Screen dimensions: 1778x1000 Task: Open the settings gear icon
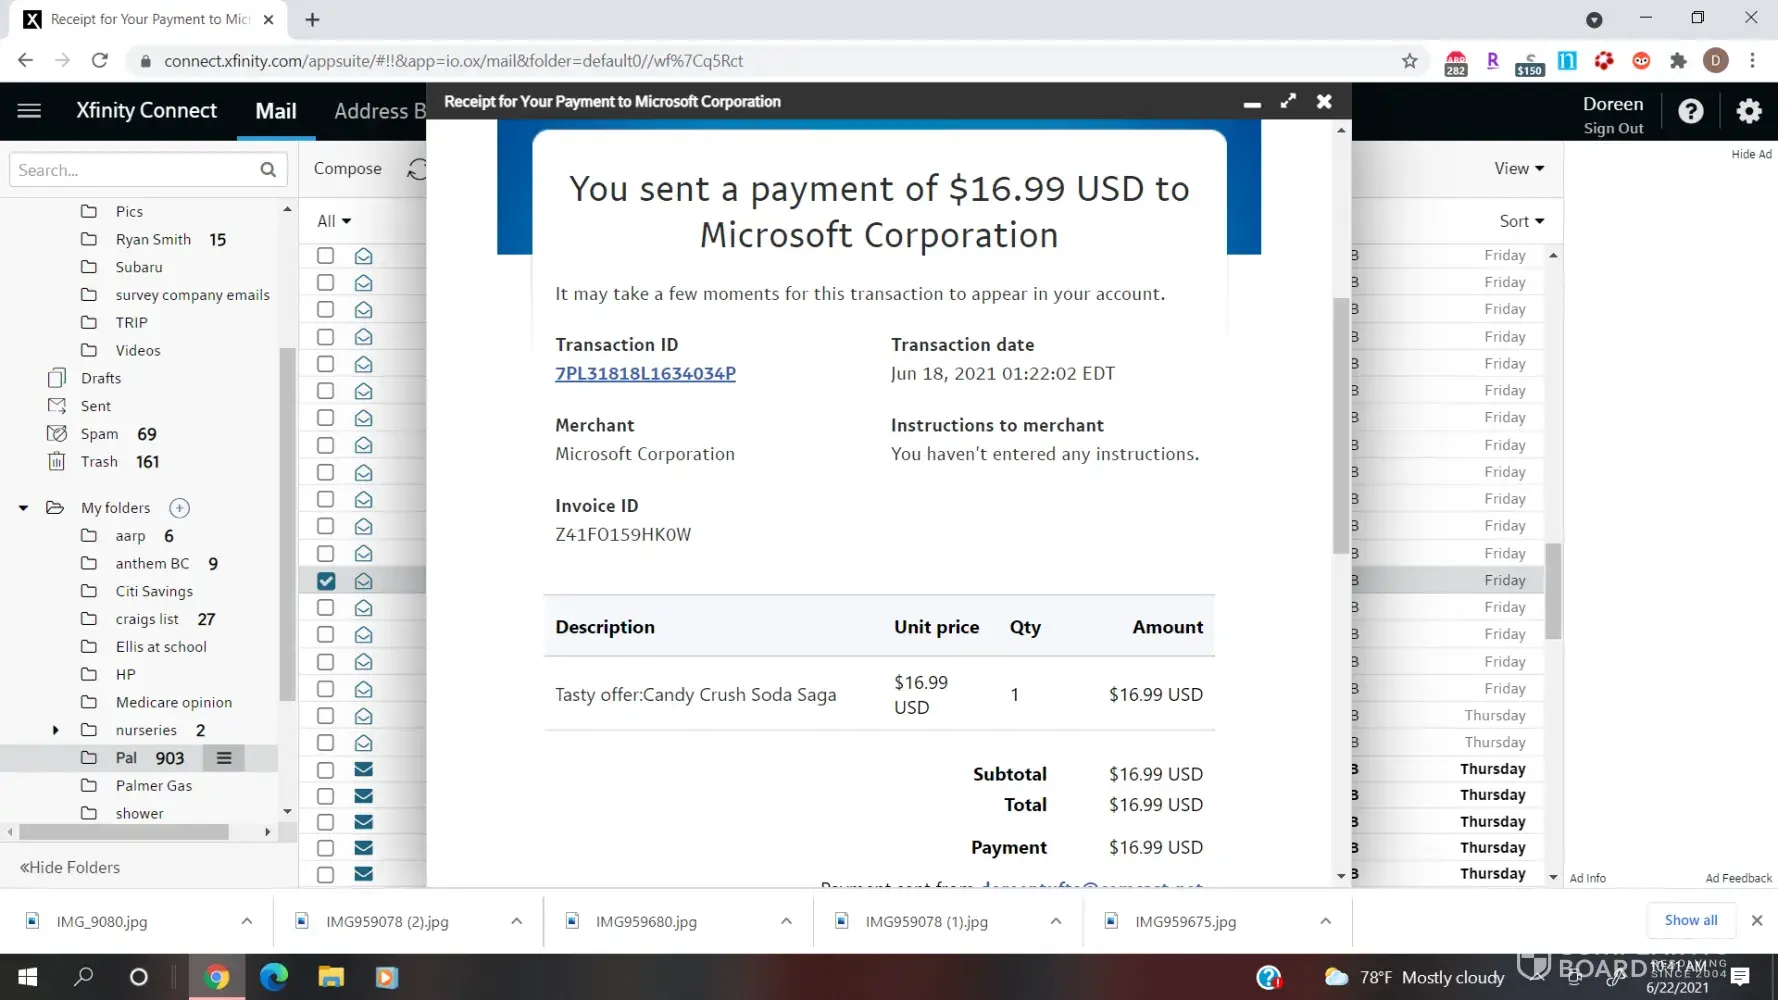(x=1749, y=111)
